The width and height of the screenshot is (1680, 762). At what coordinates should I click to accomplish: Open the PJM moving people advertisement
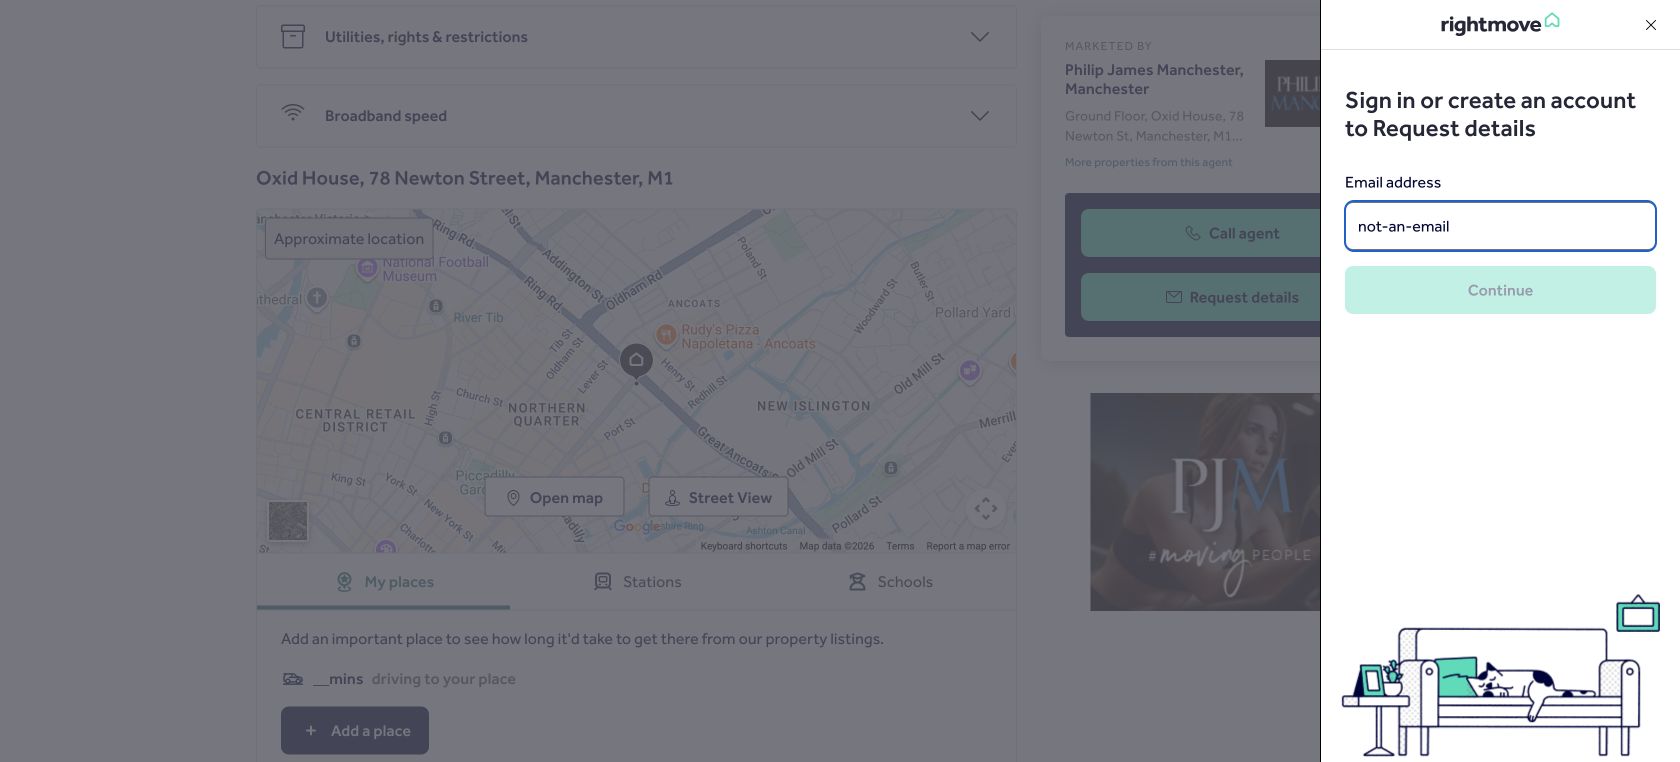pos(1205,502)
